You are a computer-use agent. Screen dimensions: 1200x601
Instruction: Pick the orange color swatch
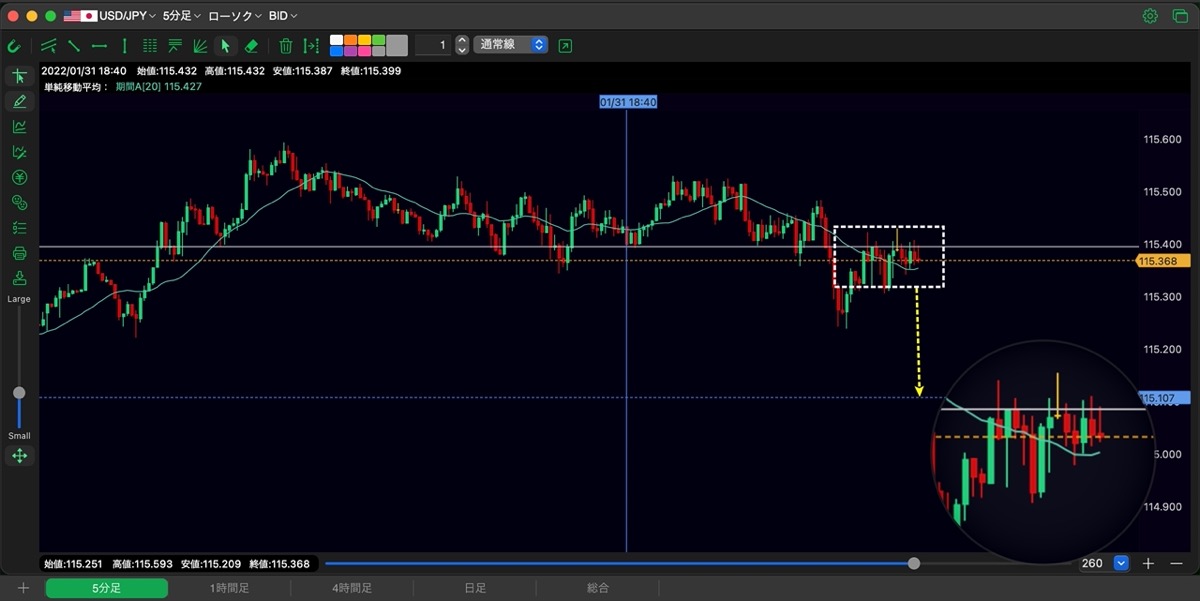351,41
